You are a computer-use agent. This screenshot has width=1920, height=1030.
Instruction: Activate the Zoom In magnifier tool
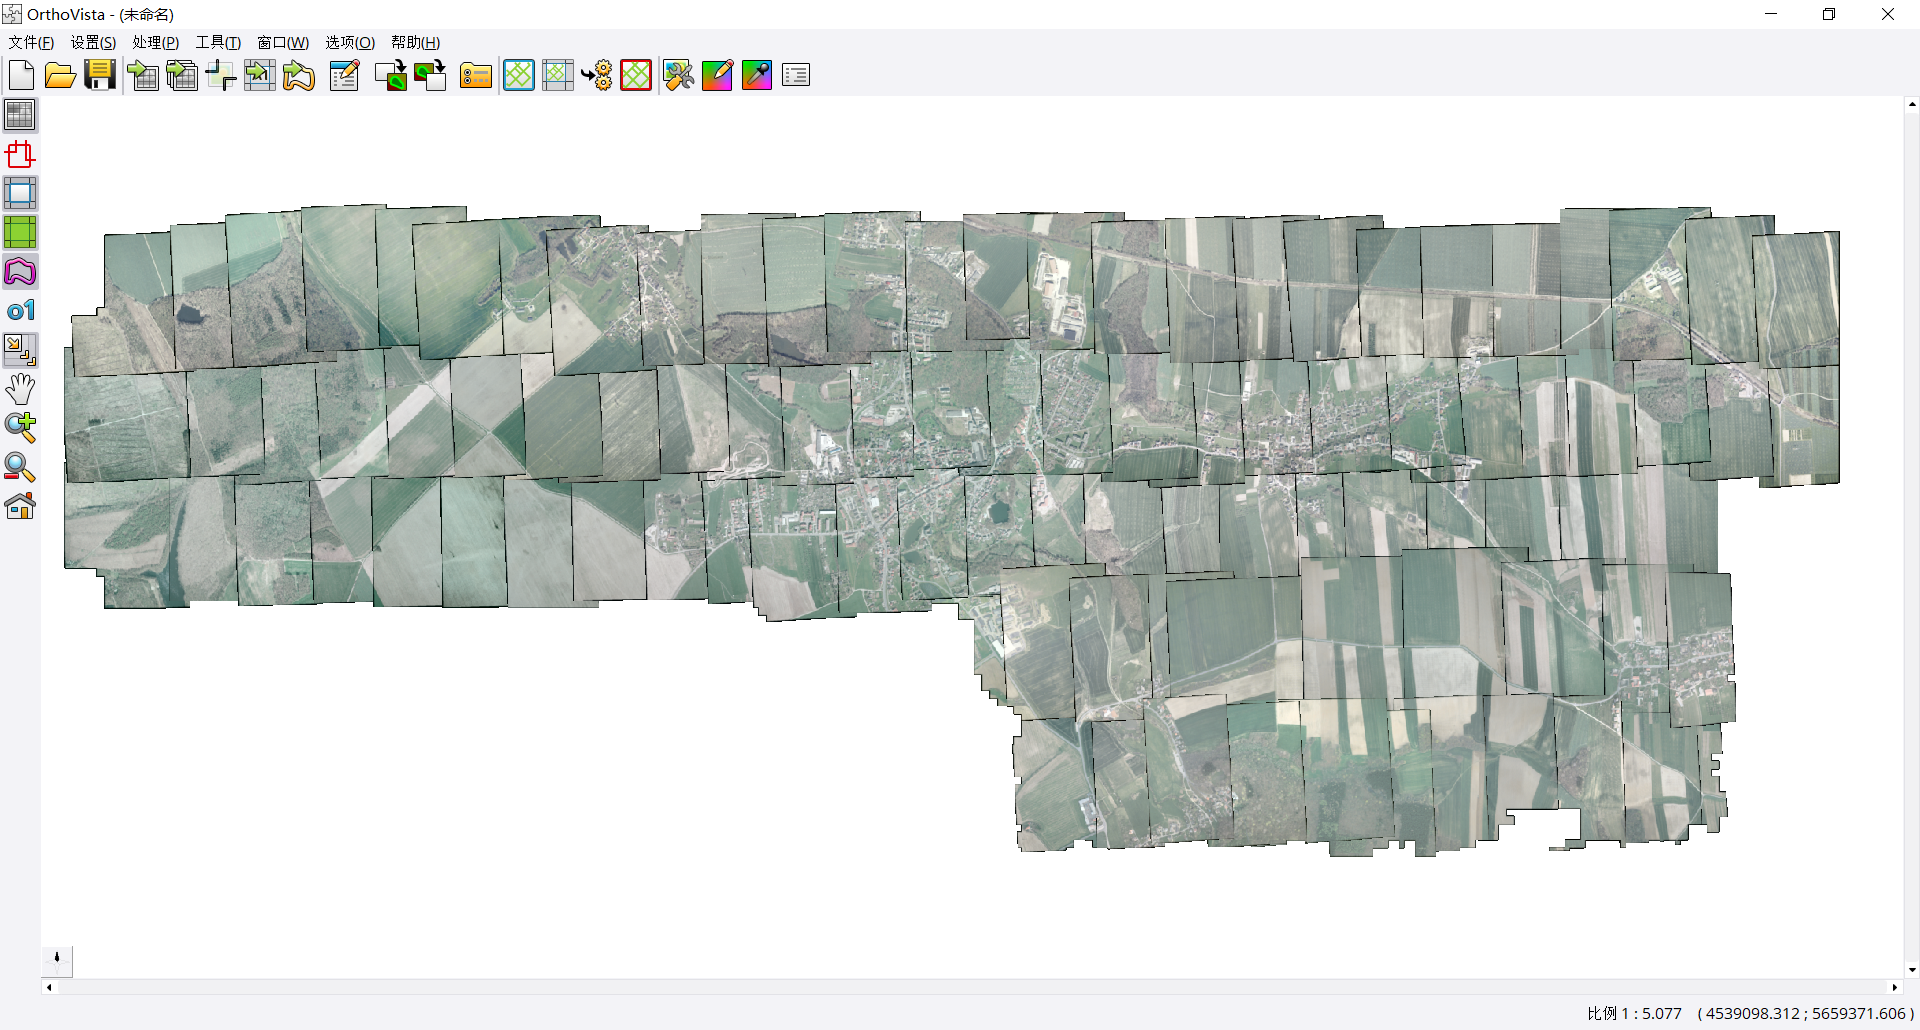[20, 428]
